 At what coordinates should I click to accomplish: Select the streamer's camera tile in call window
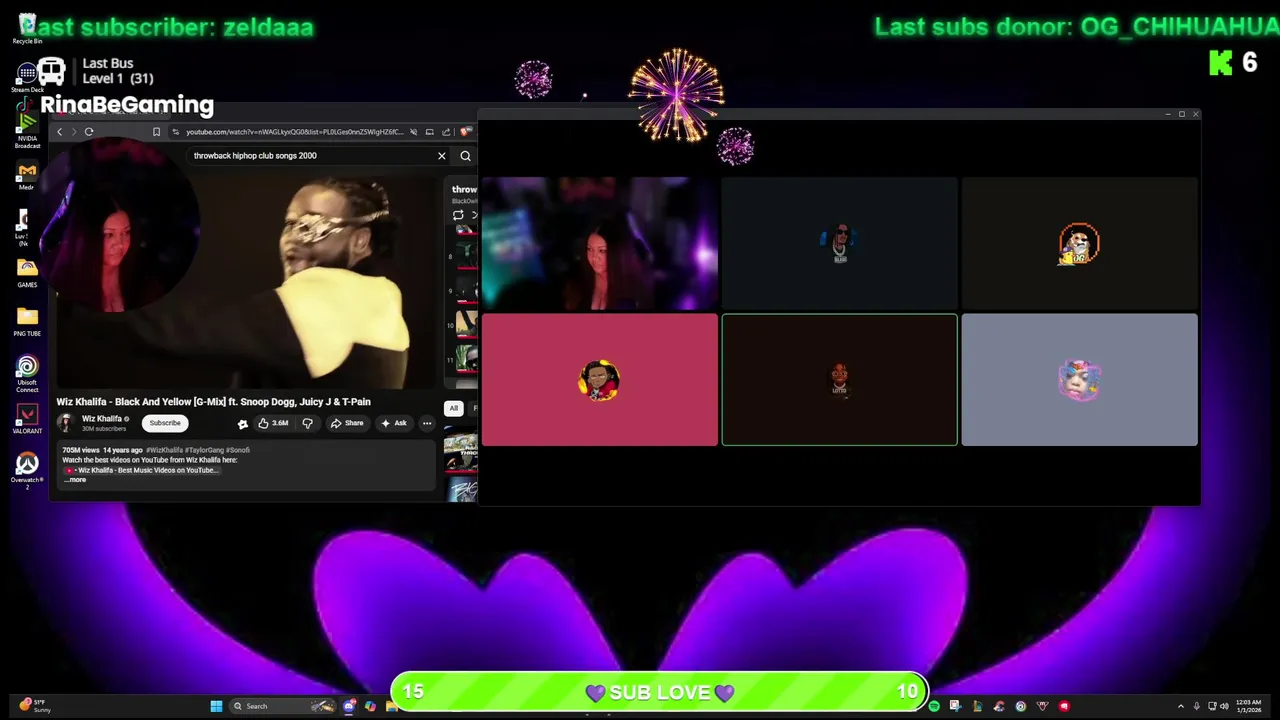coord(599,243)
